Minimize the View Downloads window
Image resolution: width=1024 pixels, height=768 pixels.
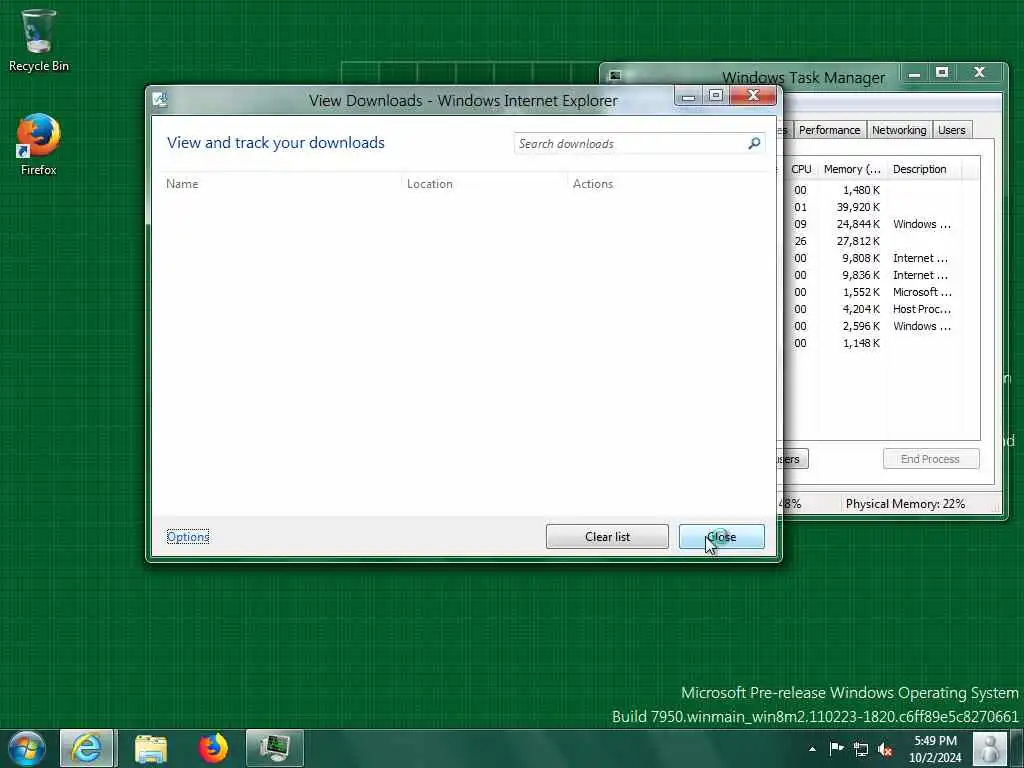688,97
